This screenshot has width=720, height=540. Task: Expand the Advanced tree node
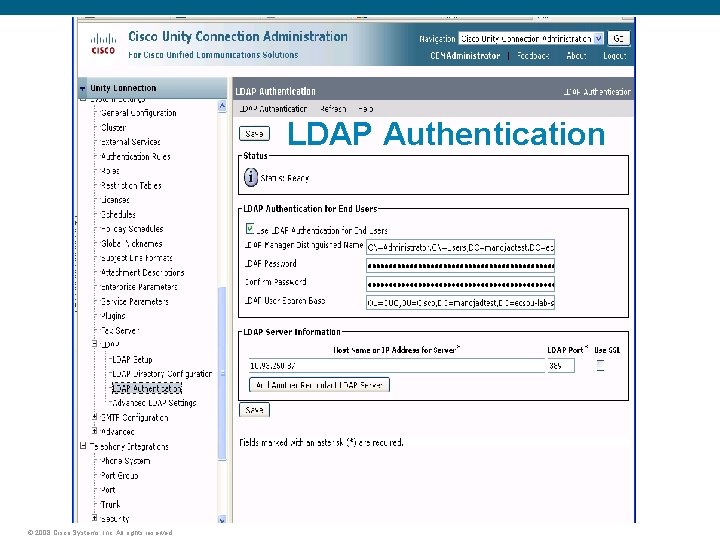tap(94, 431)
